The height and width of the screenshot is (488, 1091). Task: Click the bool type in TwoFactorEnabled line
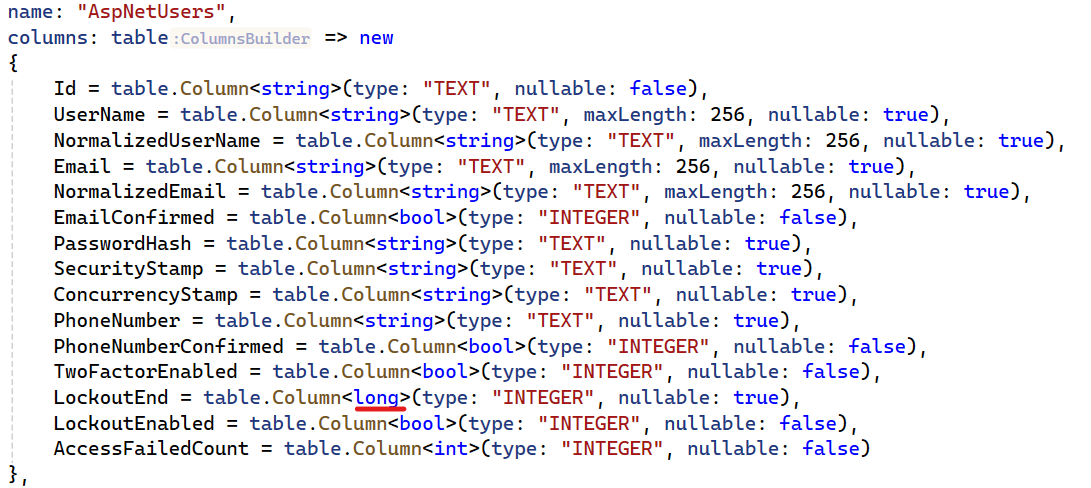(446, 372)
